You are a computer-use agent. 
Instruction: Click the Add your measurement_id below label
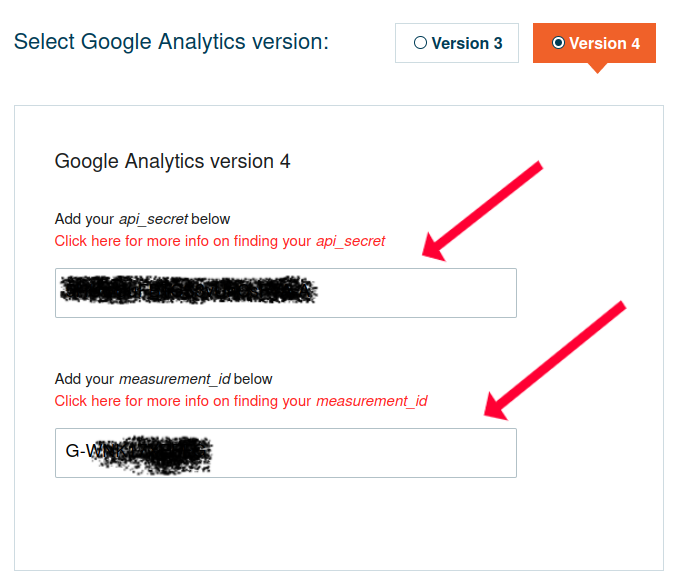tap(163, 379)
